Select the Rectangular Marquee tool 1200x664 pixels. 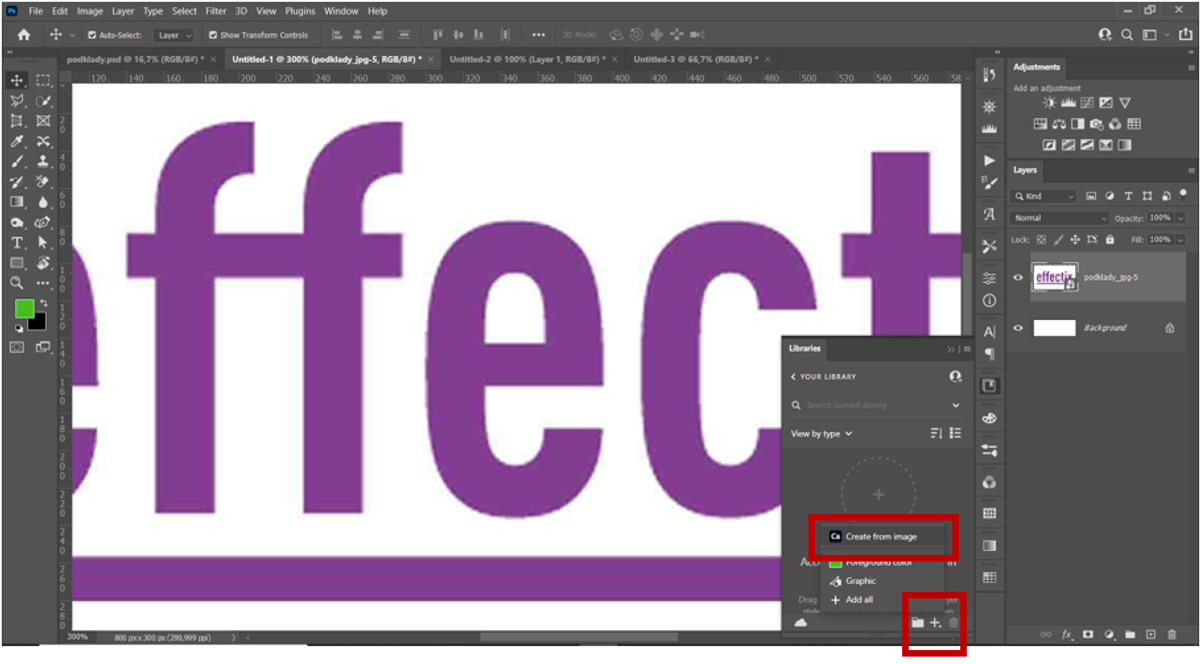click(x=43, y=80)
